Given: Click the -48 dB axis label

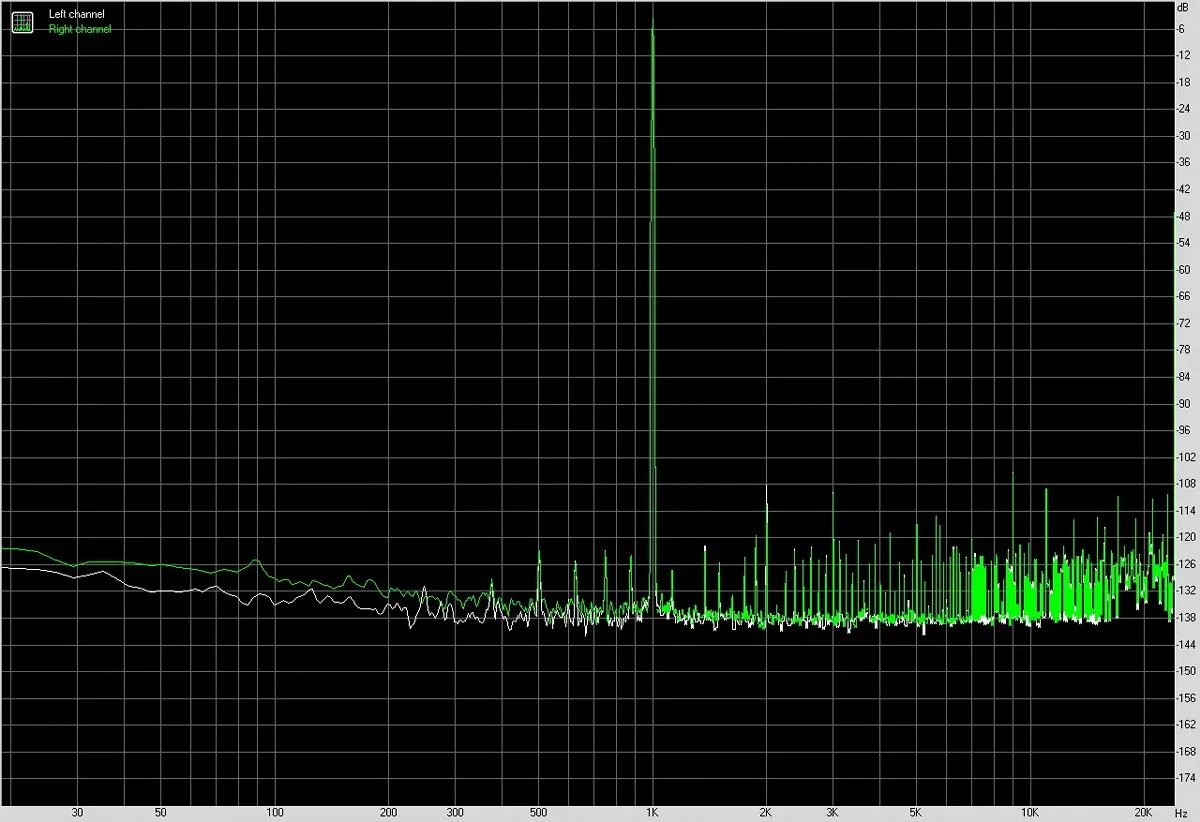Looking at the screenshot, I should 1183,216.
